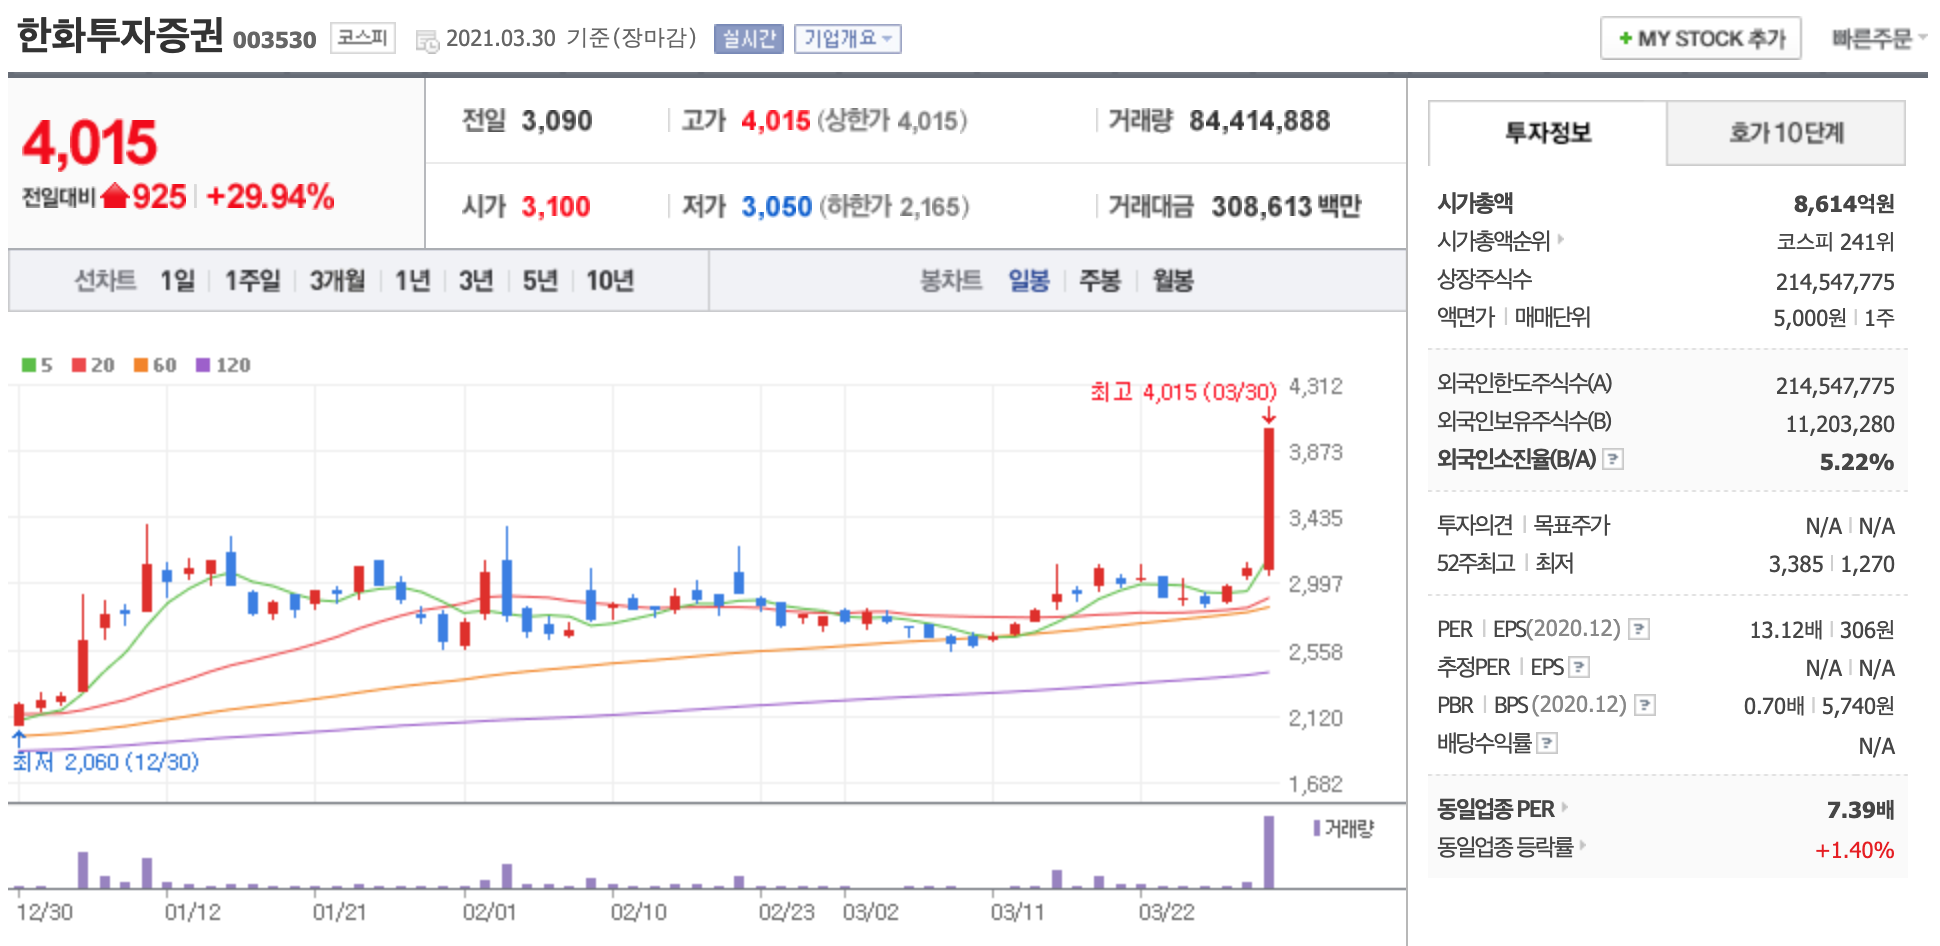Click the 거래량 legend in volume chart
This screenshot has width=1940, height=946.
[1344, 828]
